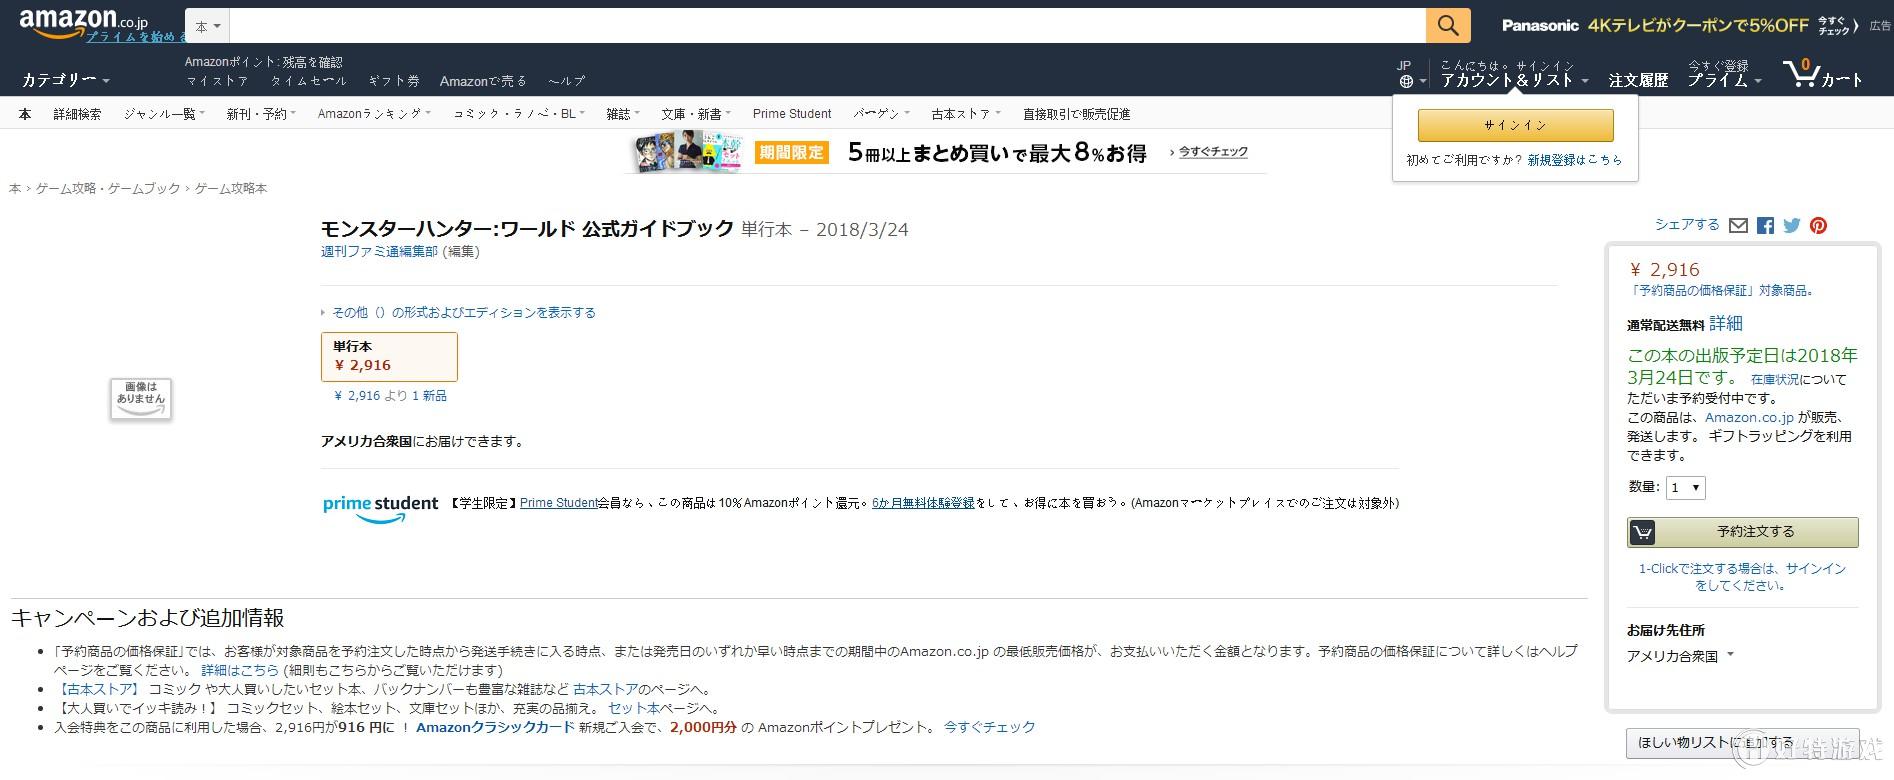The image size is (1894, 780).
Task: Click the Amazon.co.jp logo
Action: coord(83,22)
